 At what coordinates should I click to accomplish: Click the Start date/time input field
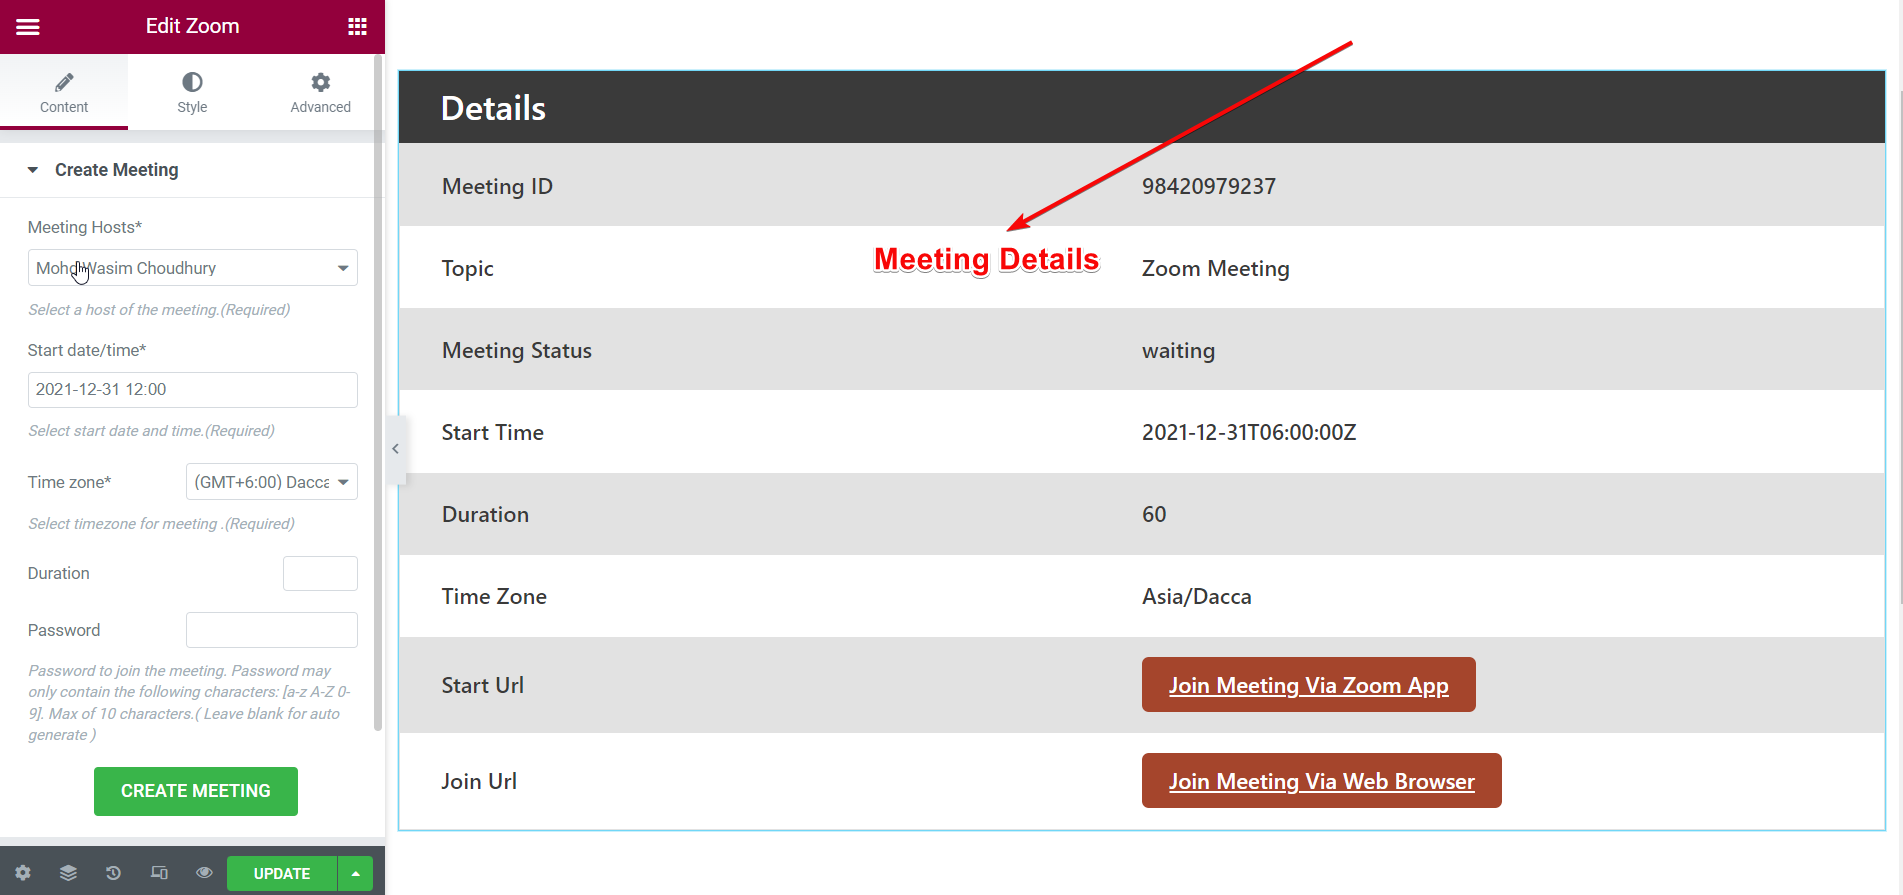click(x=192, y=390)
